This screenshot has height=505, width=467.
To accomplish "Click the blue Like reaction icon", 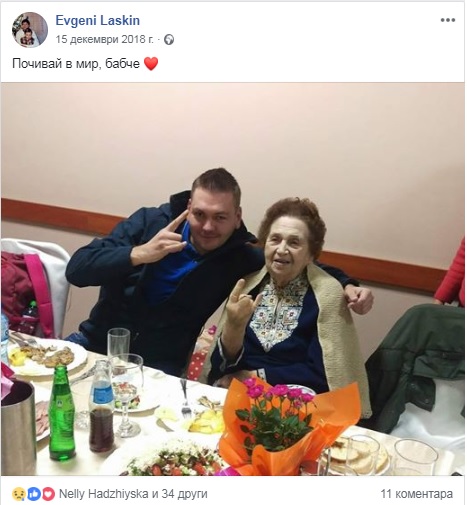I will coord(33,494).
